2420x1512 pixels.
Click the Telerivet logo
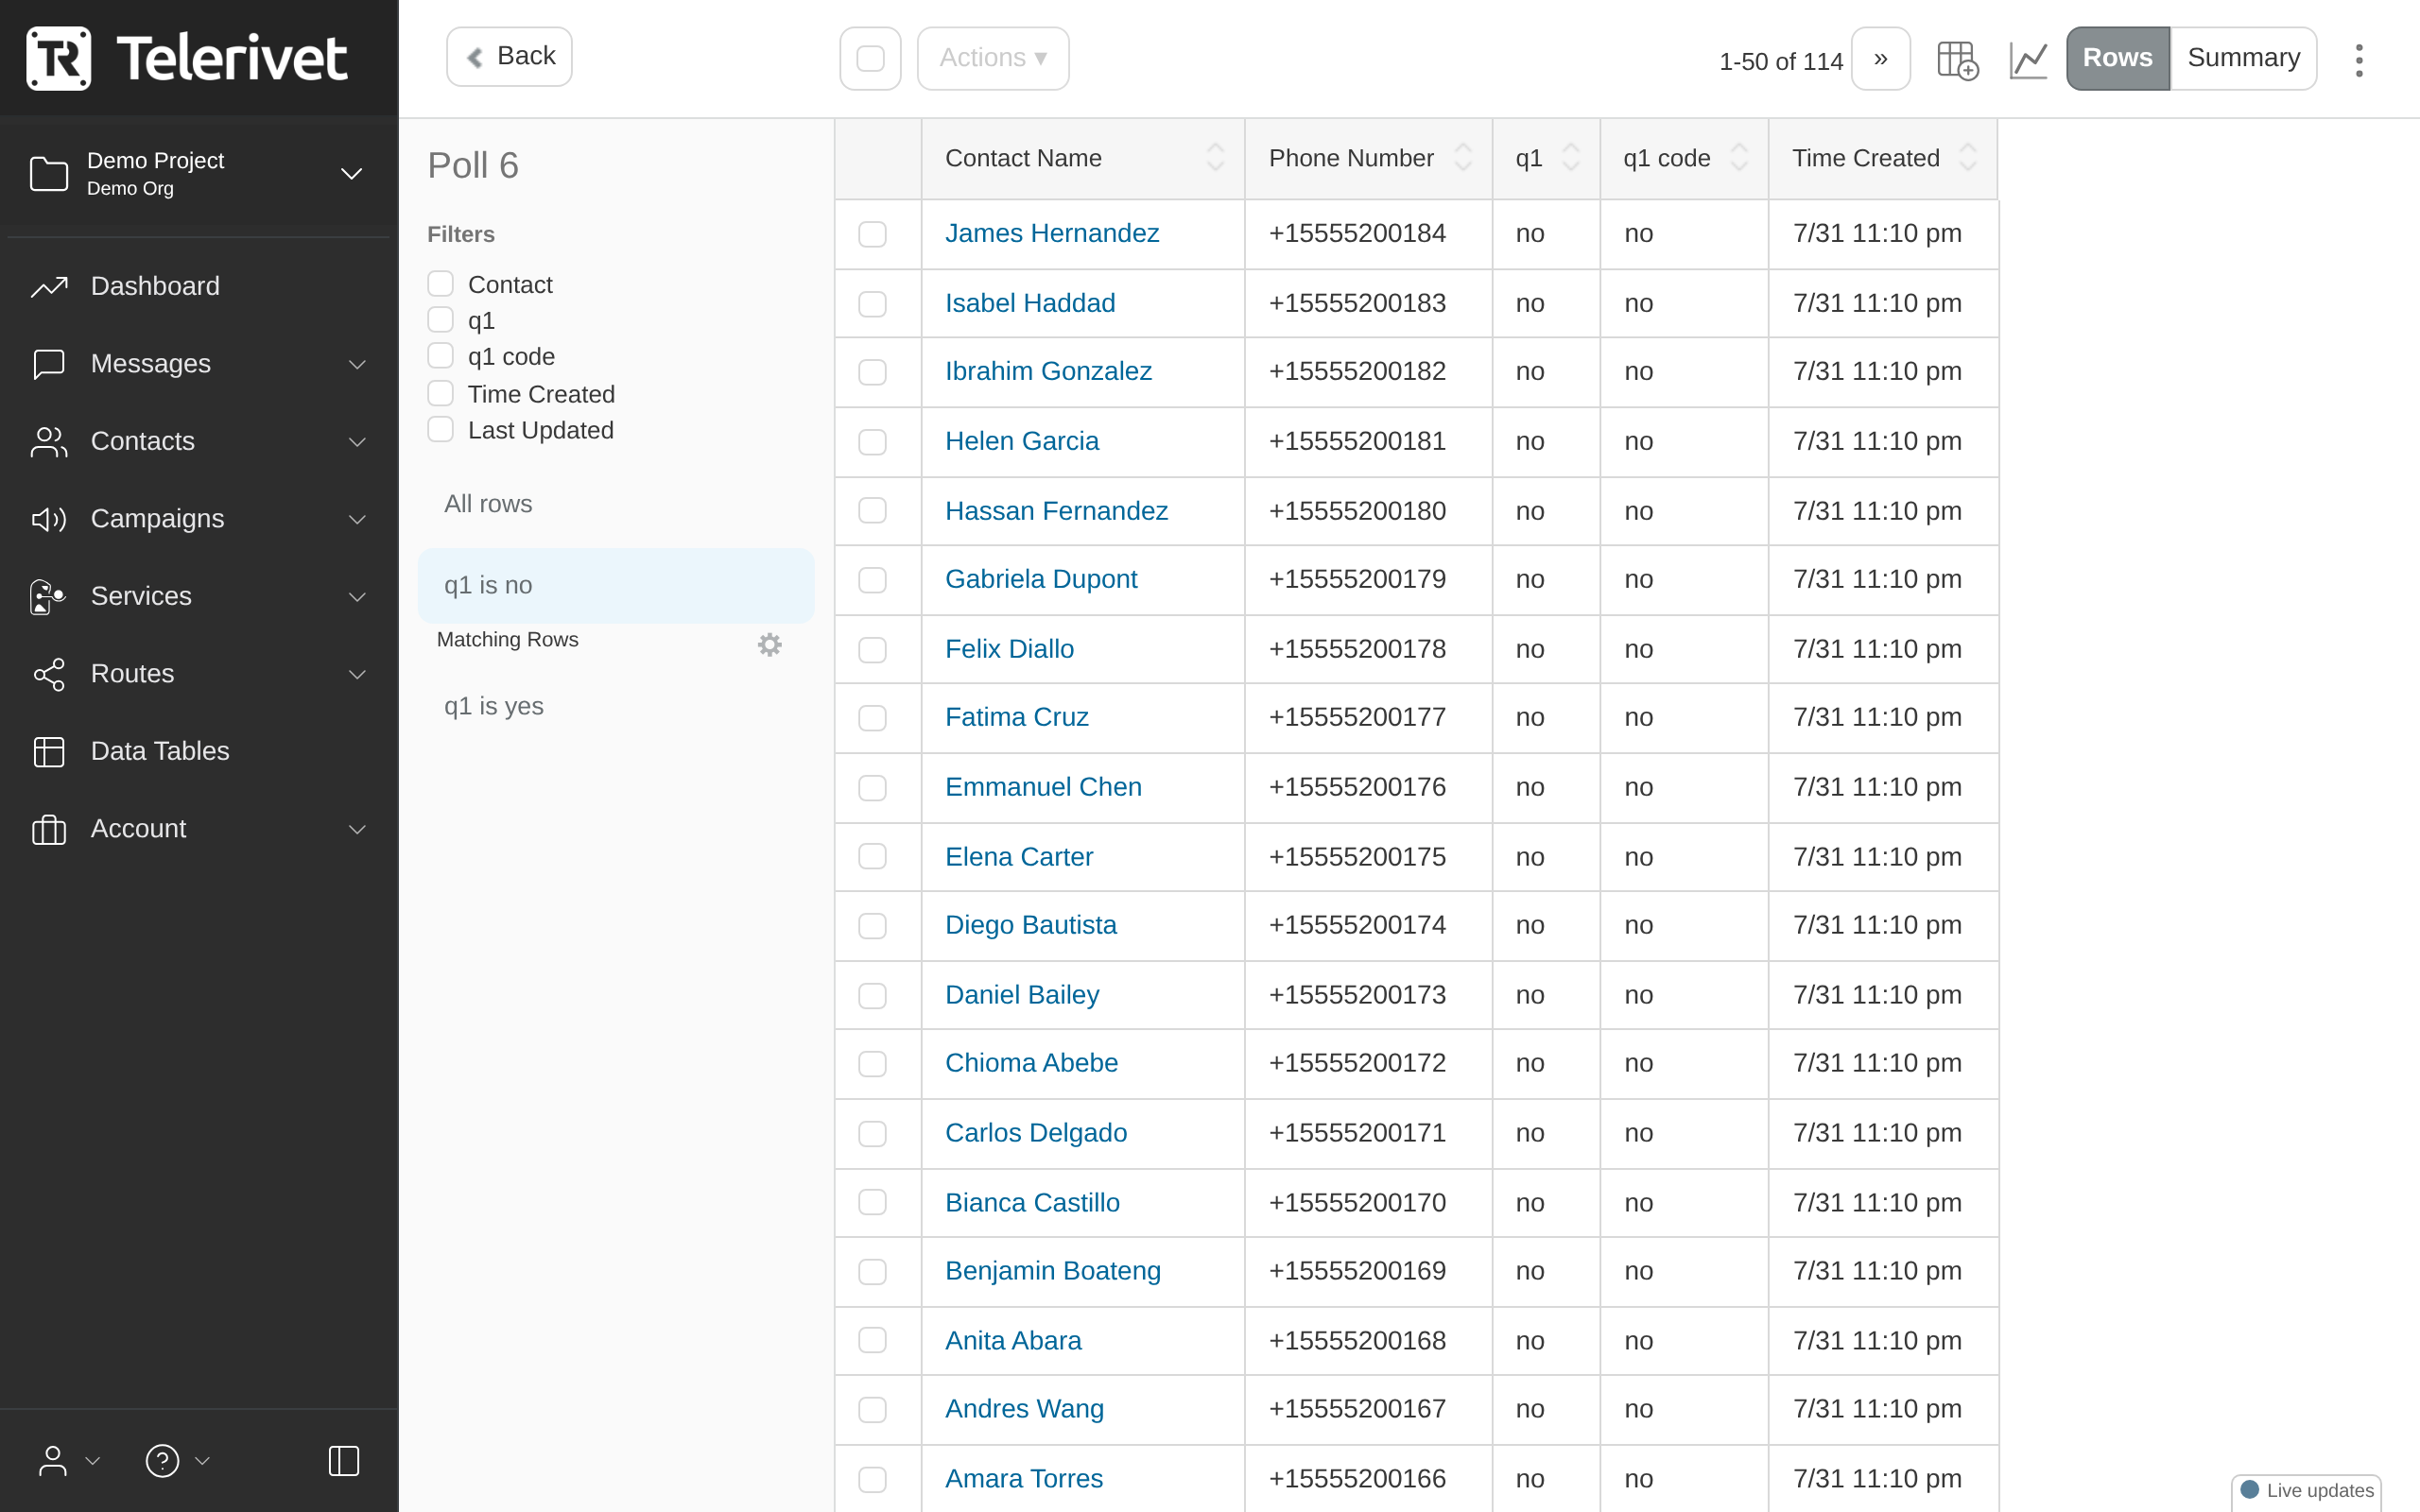tap(186, 58)
